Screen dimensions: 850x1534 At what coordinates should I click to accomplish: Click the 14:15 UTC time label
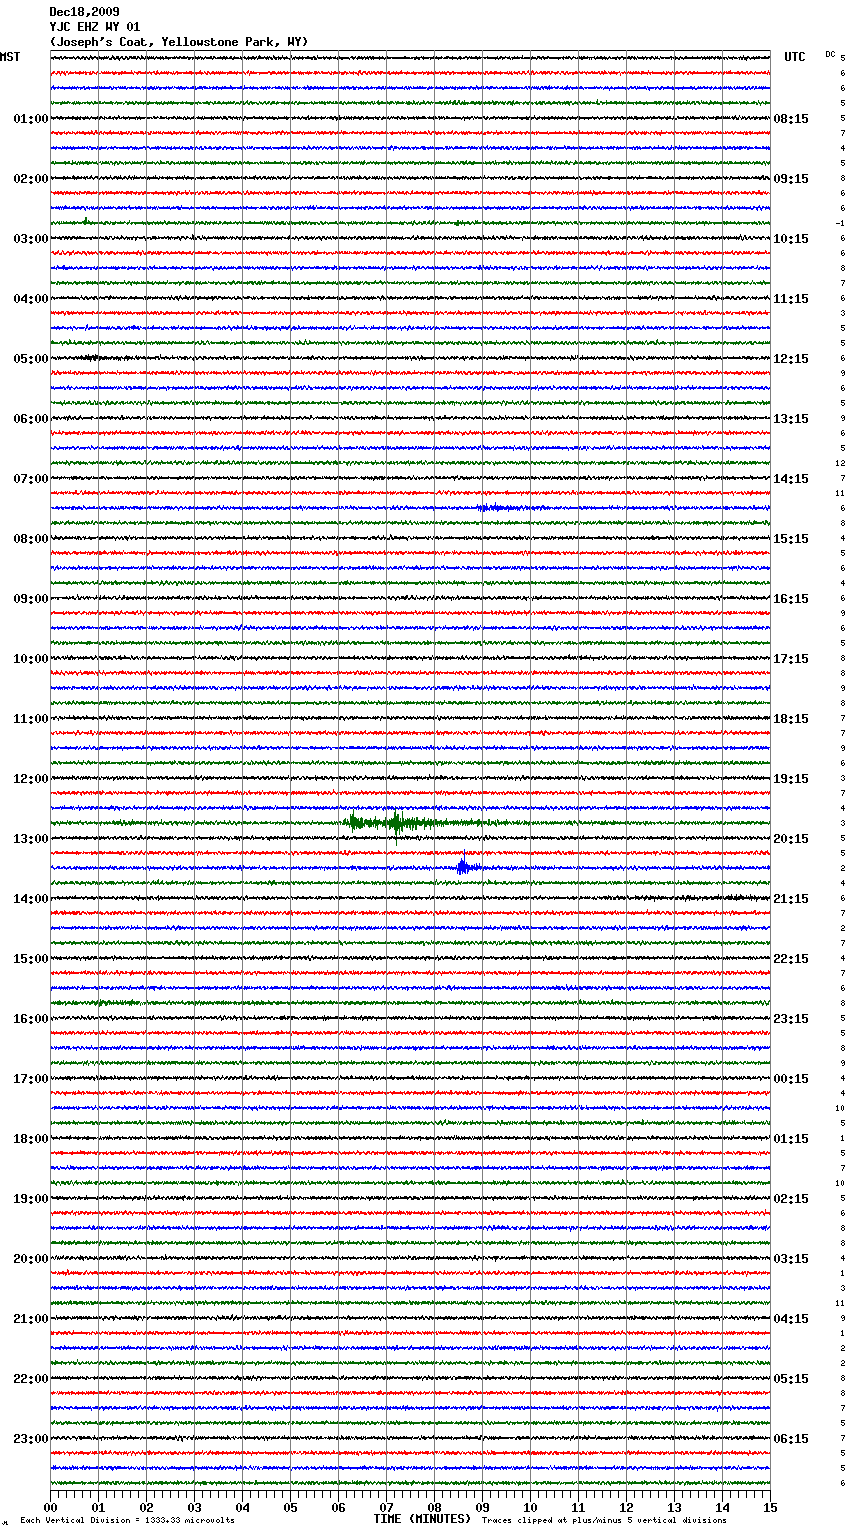click(x=791, y=479)
